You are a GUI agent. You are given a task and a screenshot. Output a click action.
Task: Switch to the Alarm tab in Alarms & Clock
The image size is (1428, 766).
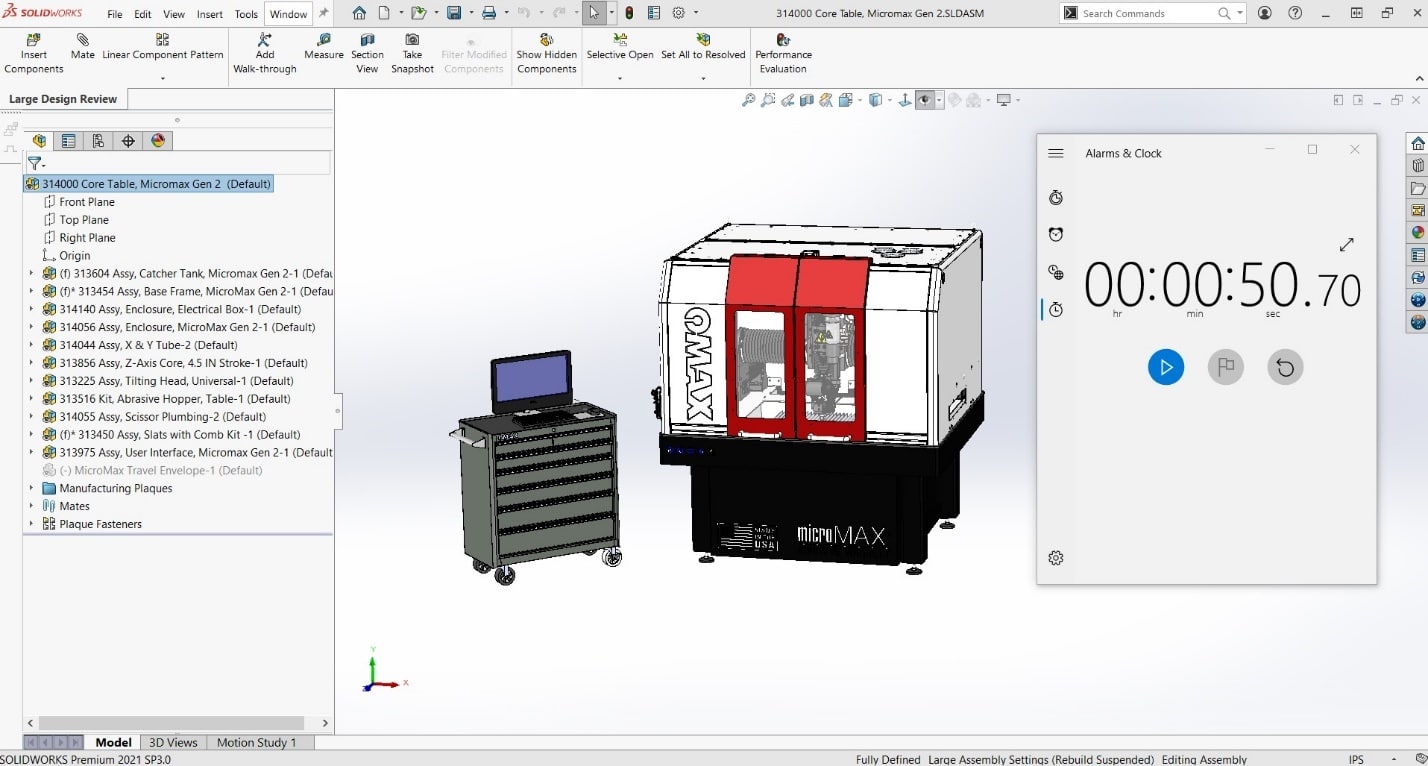1056,234
